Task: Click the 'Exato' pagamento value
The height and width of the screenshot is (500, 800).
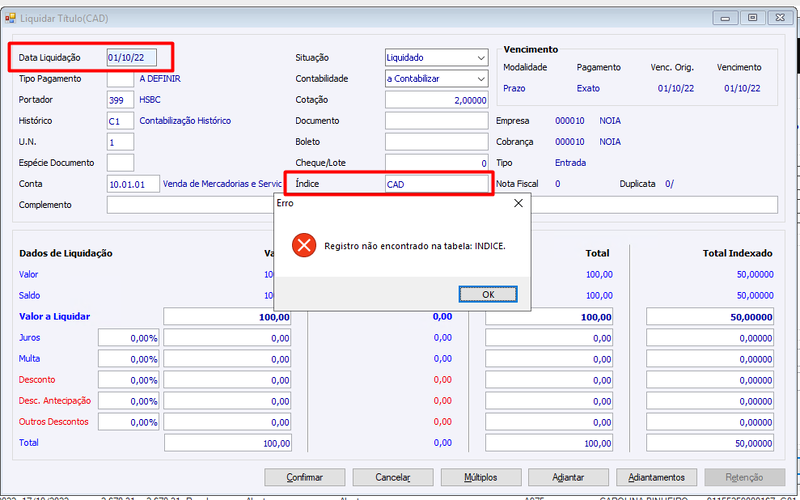Action: [588, 88]
